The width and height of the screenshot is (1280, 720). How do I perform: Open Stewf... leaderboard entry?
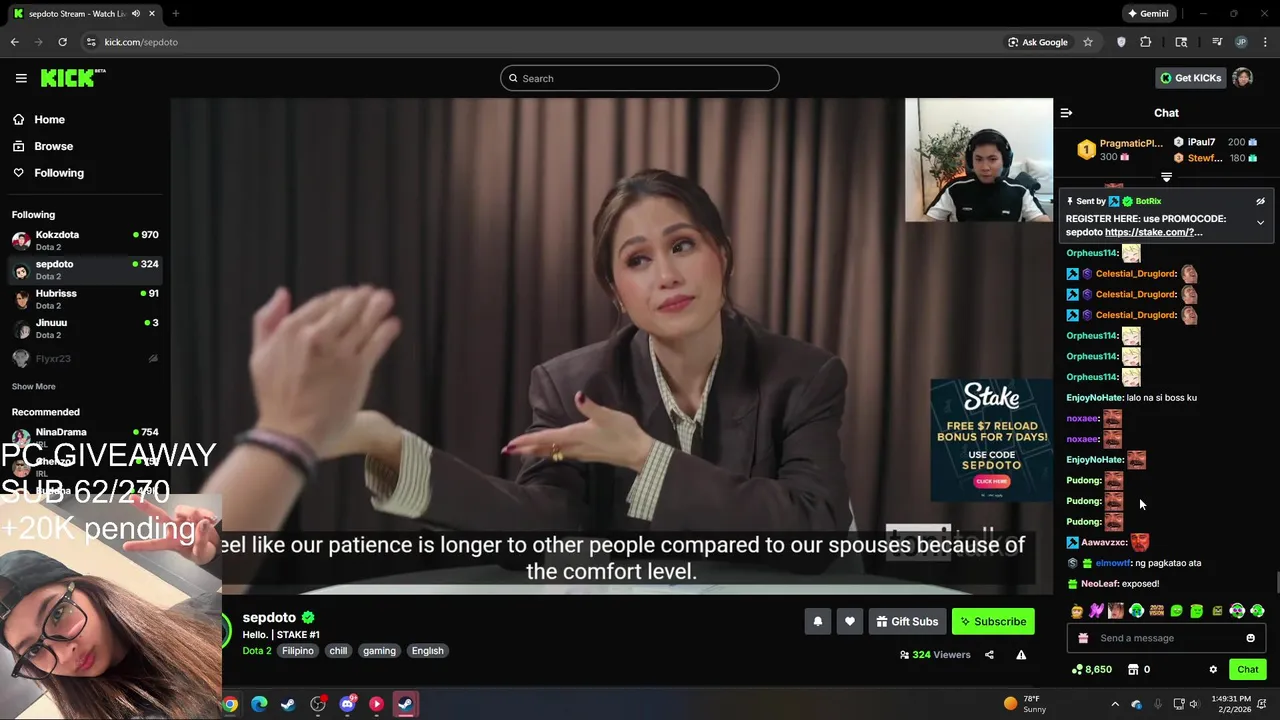click(x=1215, y=158)
